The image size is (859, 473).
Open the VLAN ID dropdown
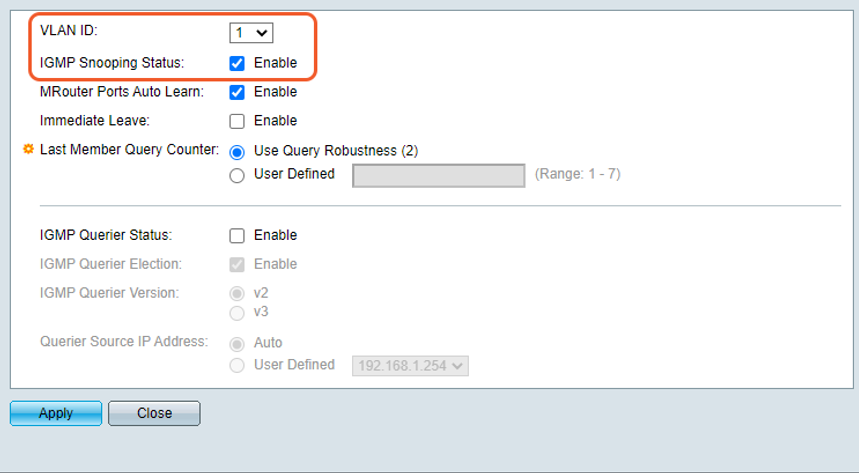(251, 33)
